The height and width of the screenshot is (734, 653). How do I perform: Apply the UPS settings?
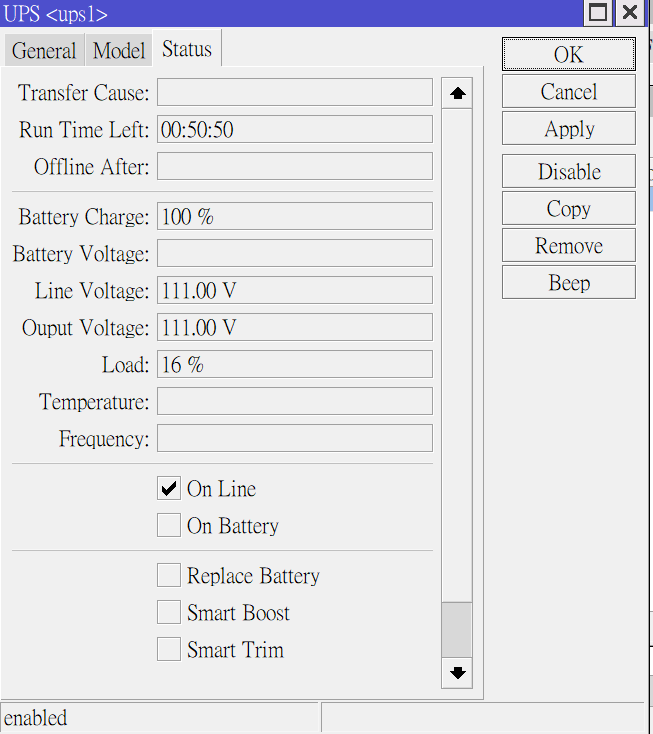point(569,128)
